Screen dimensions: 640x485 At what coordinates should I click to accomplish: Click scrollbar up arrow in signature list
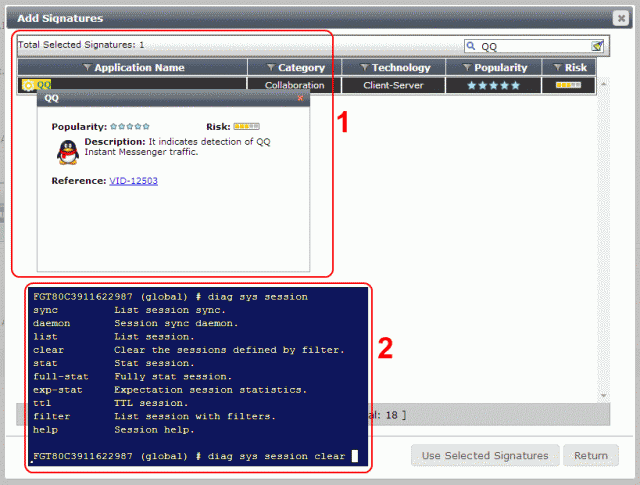tap(603, 84)
